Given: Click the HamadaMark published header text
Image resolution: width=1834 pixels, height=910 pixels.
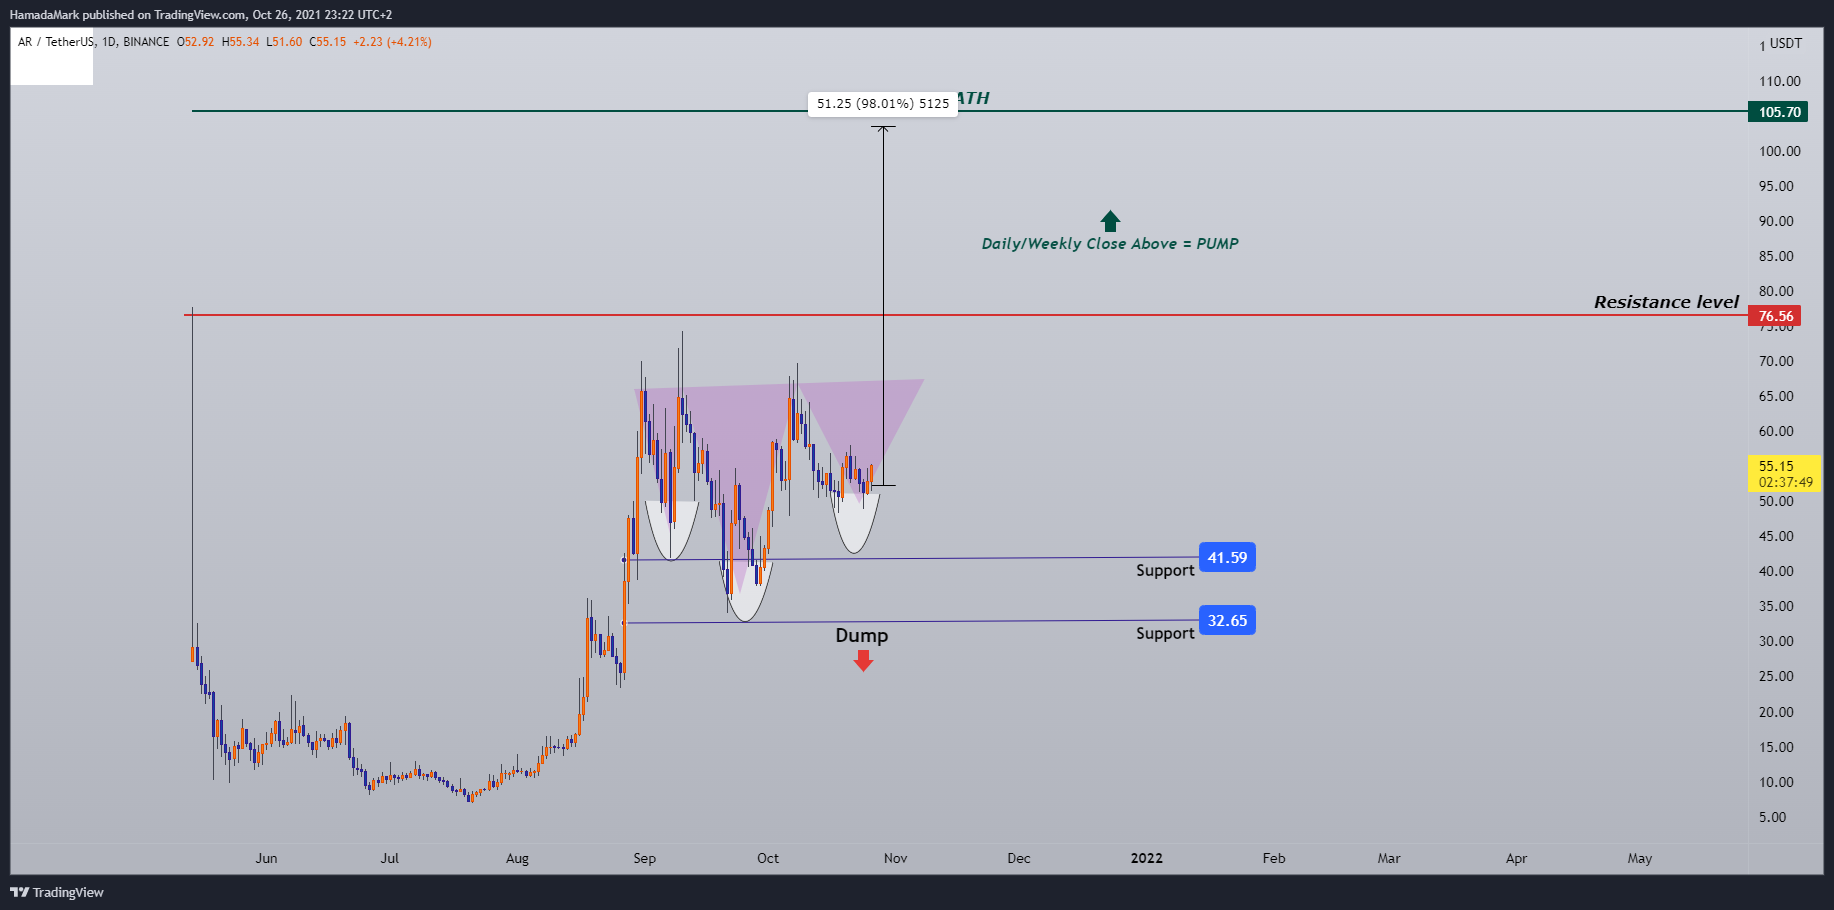Looking at the screenshot, I should pyautogui.click(x=201, y=15).
